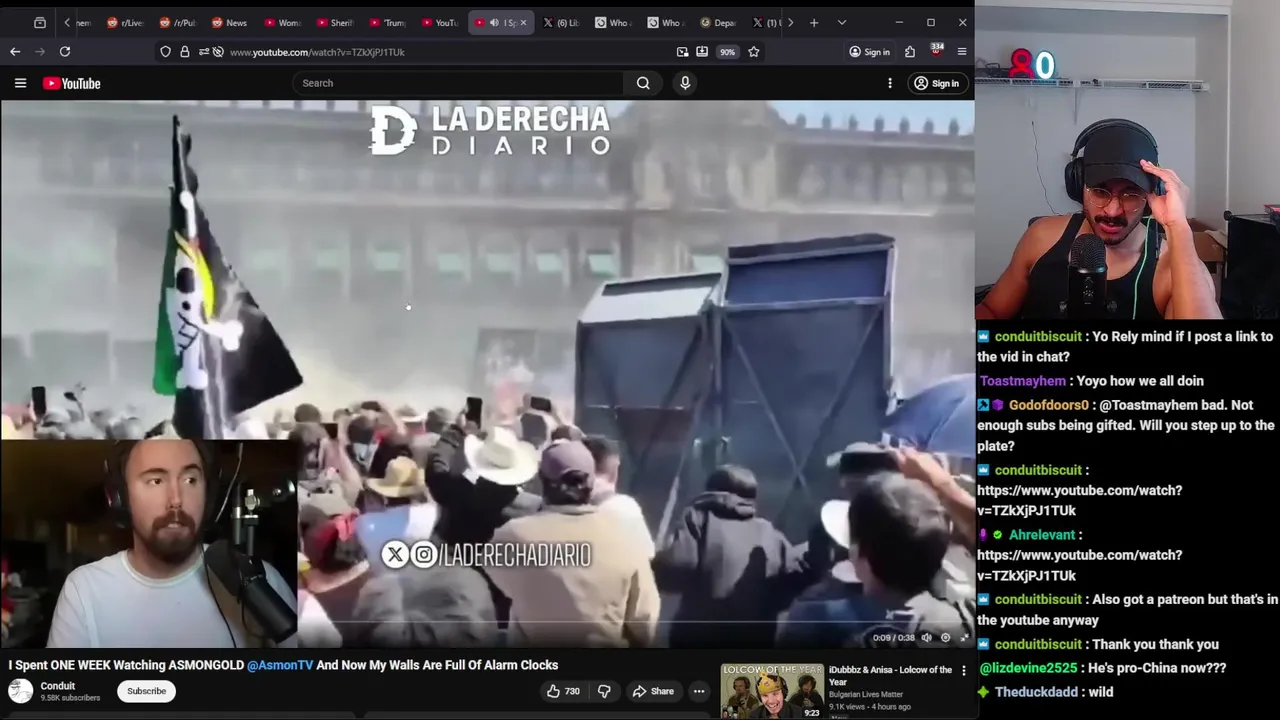Close the currently active YouTube tab
The width and height of the screenshot is (1280, 720).
pyautogui.click(x=523, y=22)
